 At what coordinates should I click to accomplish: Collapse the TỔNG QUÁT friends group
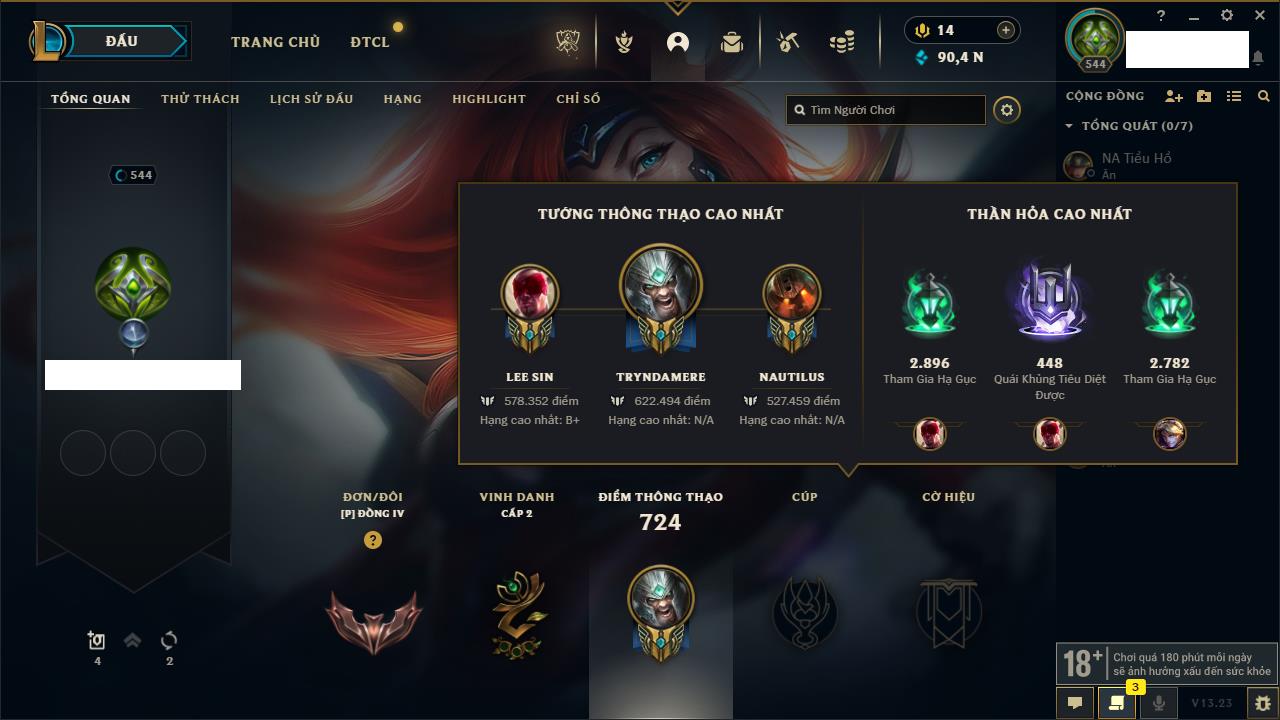pyautogui.click(x=1069, y=126)
